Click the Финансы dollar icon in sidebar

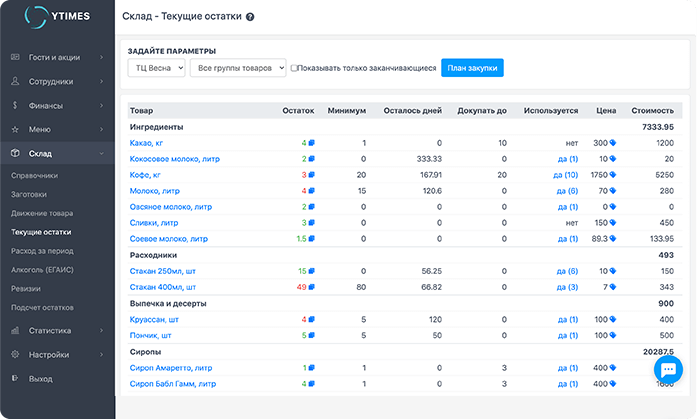(x=15, y=105)
